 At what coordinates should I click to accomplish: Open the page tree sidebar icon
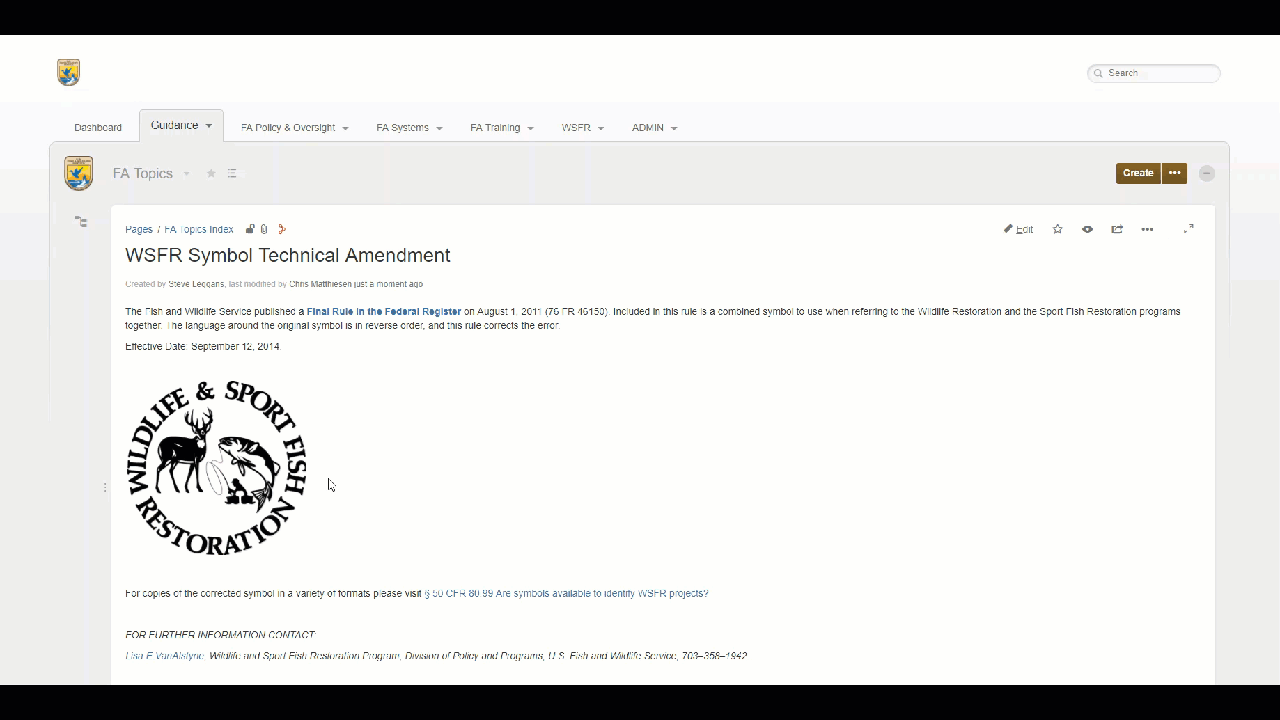[x=81, y=222]
